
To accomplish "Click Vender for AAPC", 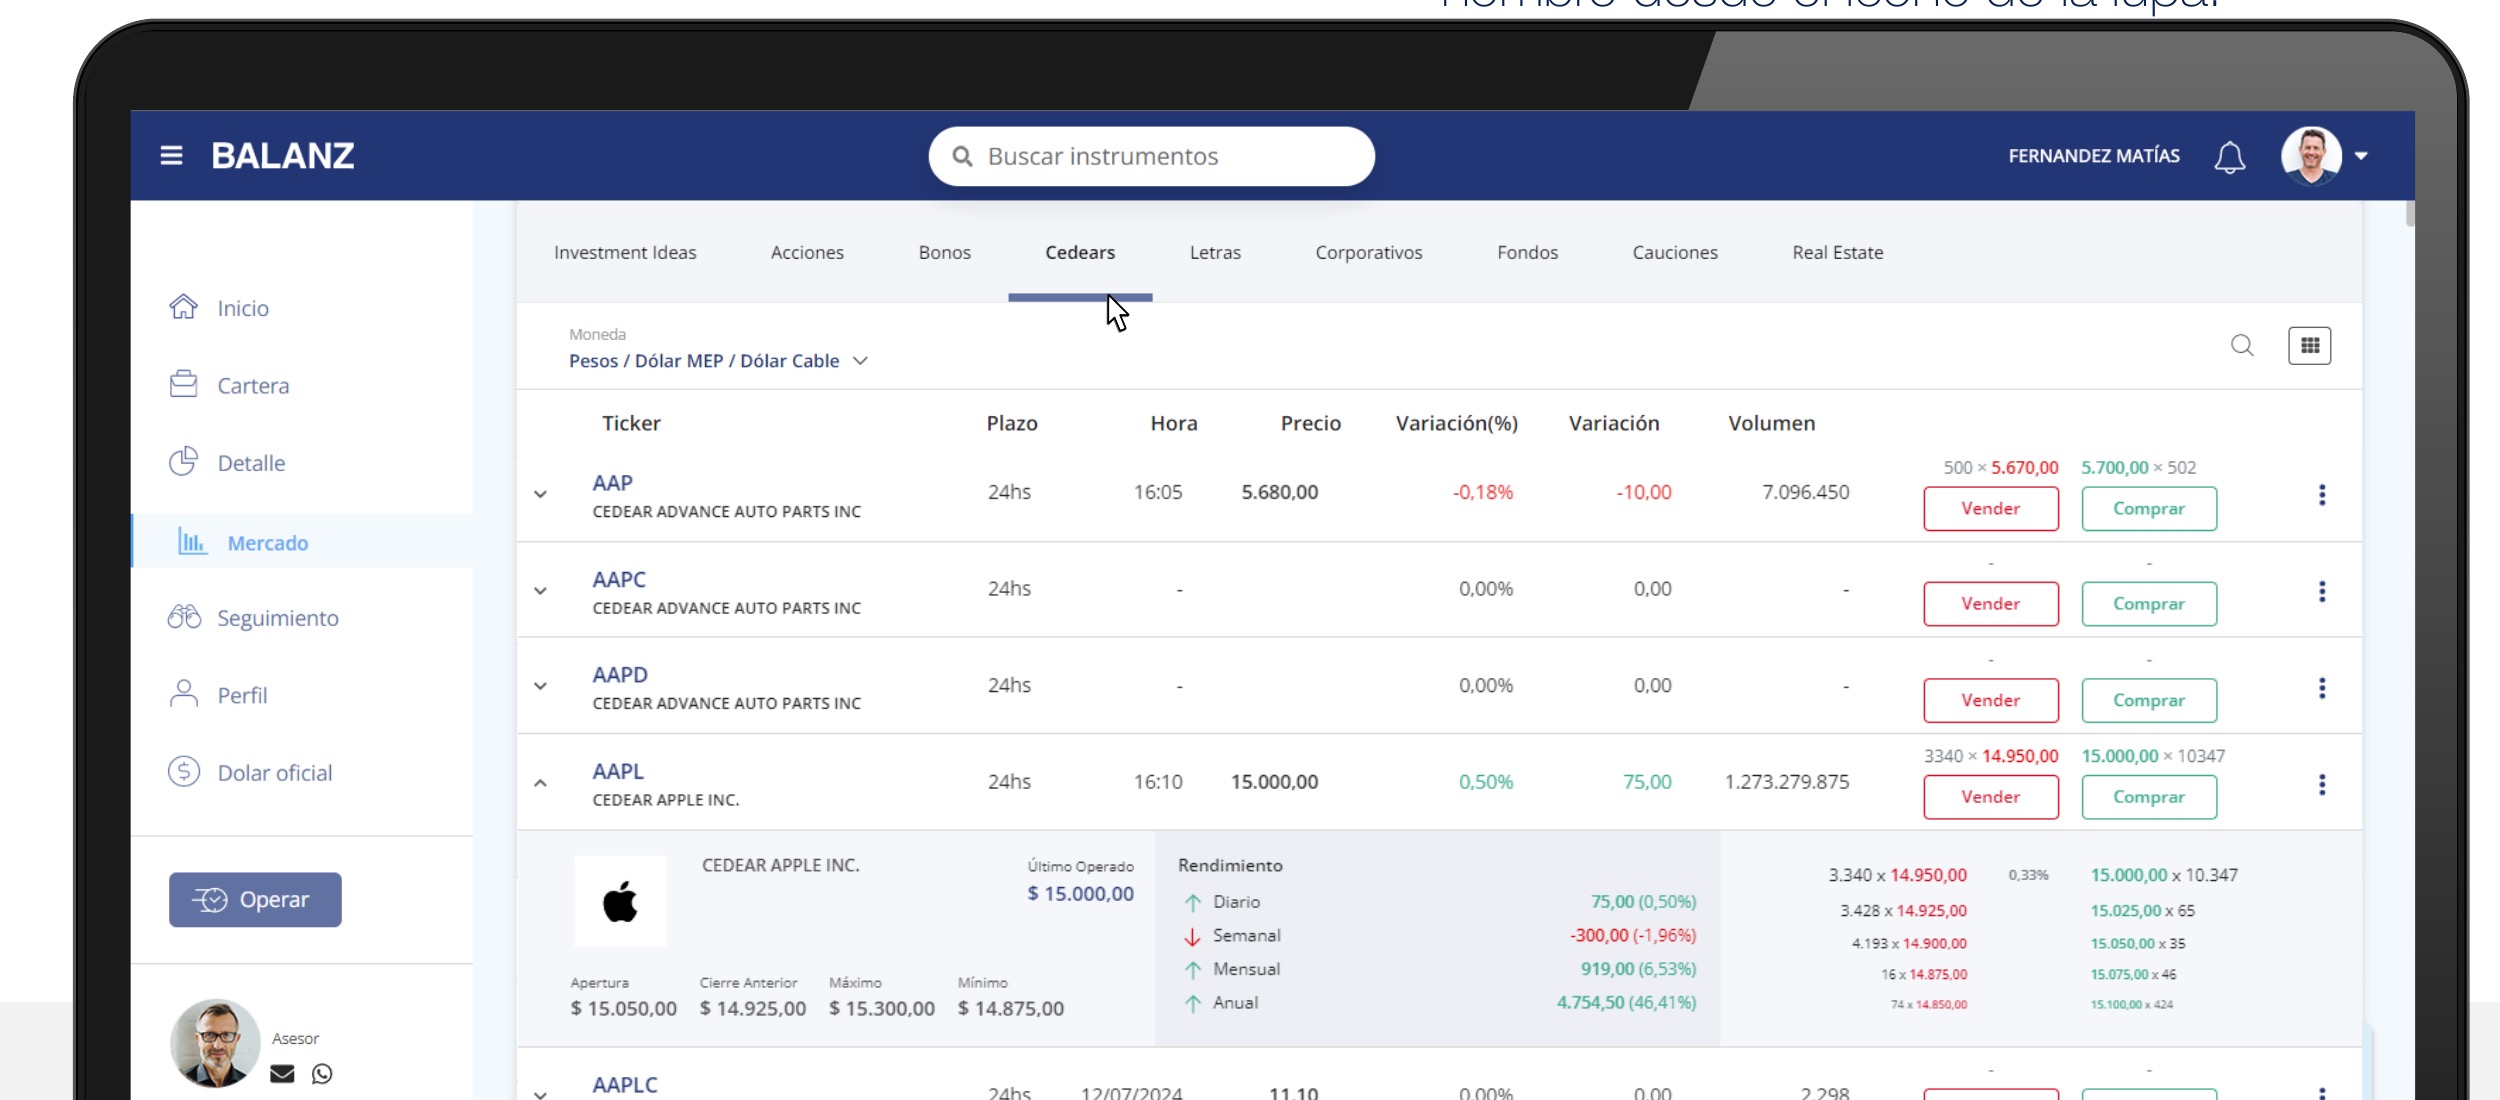I will [x=1991, y=603].
